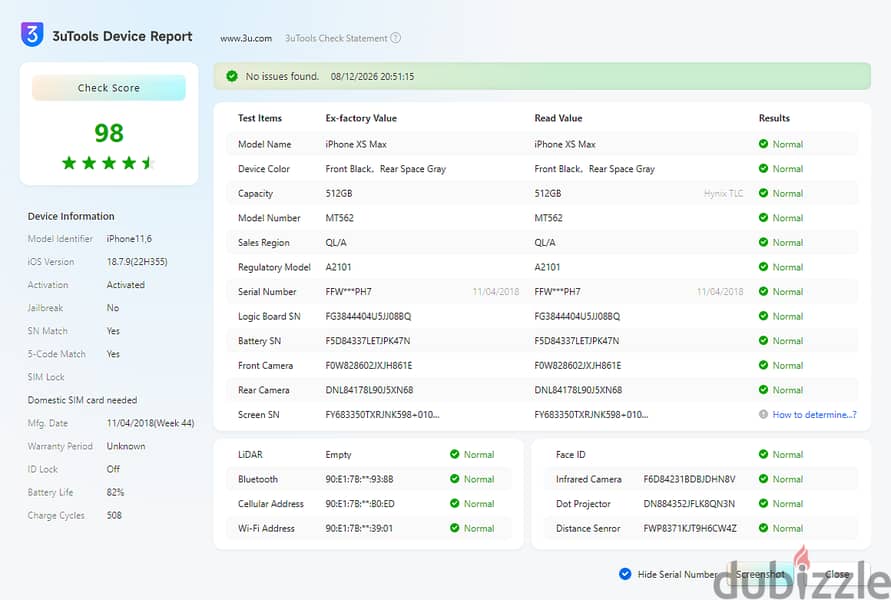Viewport: 891px width, 600px height.
Task: Select the Charge Cycles 508 value
Action: (x=114, y=515)
